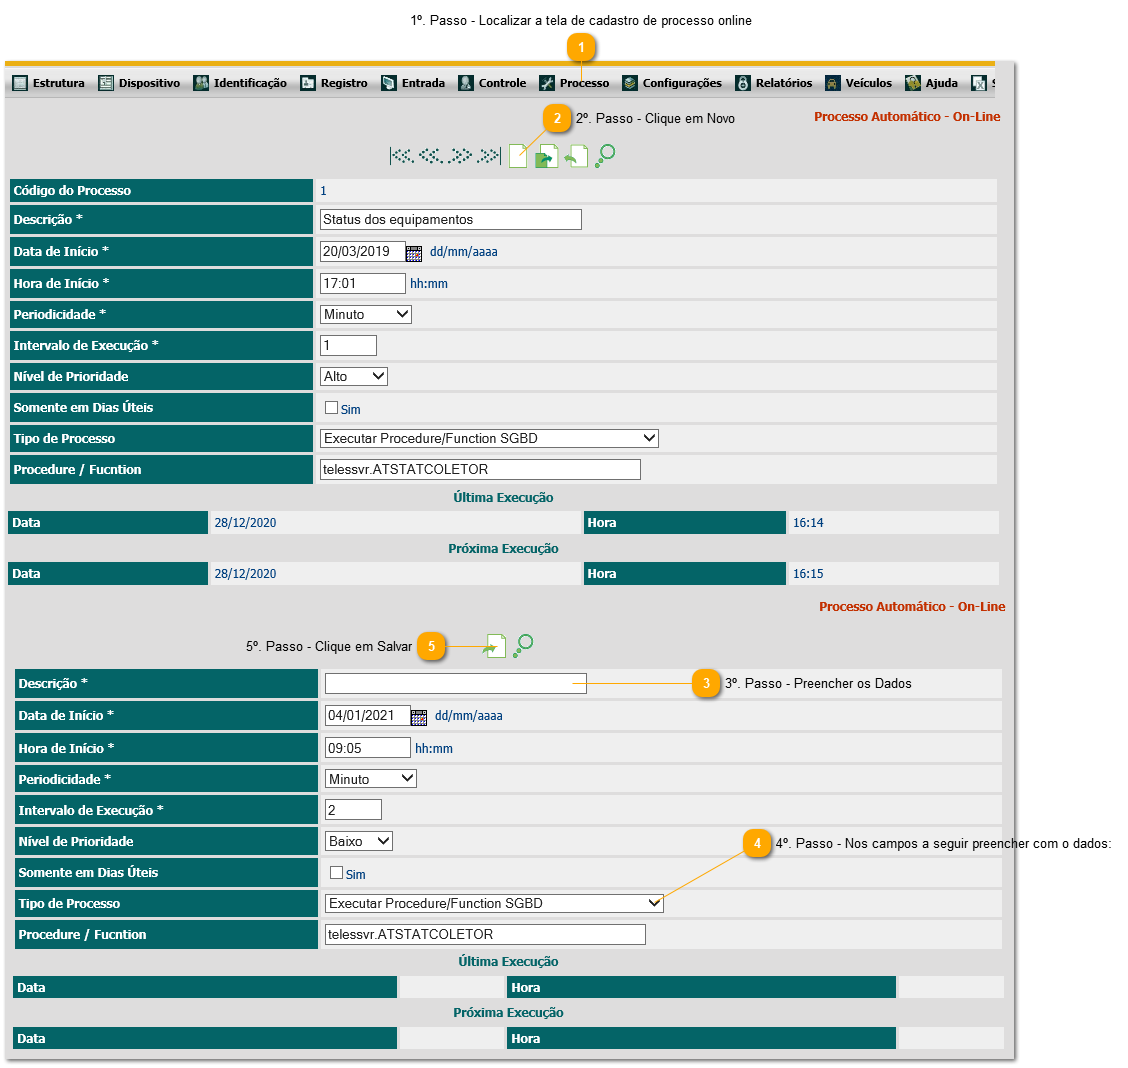Check Sim box in the lower form
Viewport: 1128px width, 1068px height.
337,873
